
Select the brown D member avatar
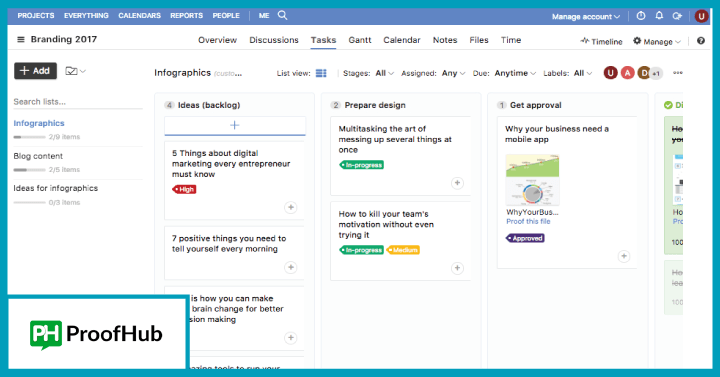644,73
